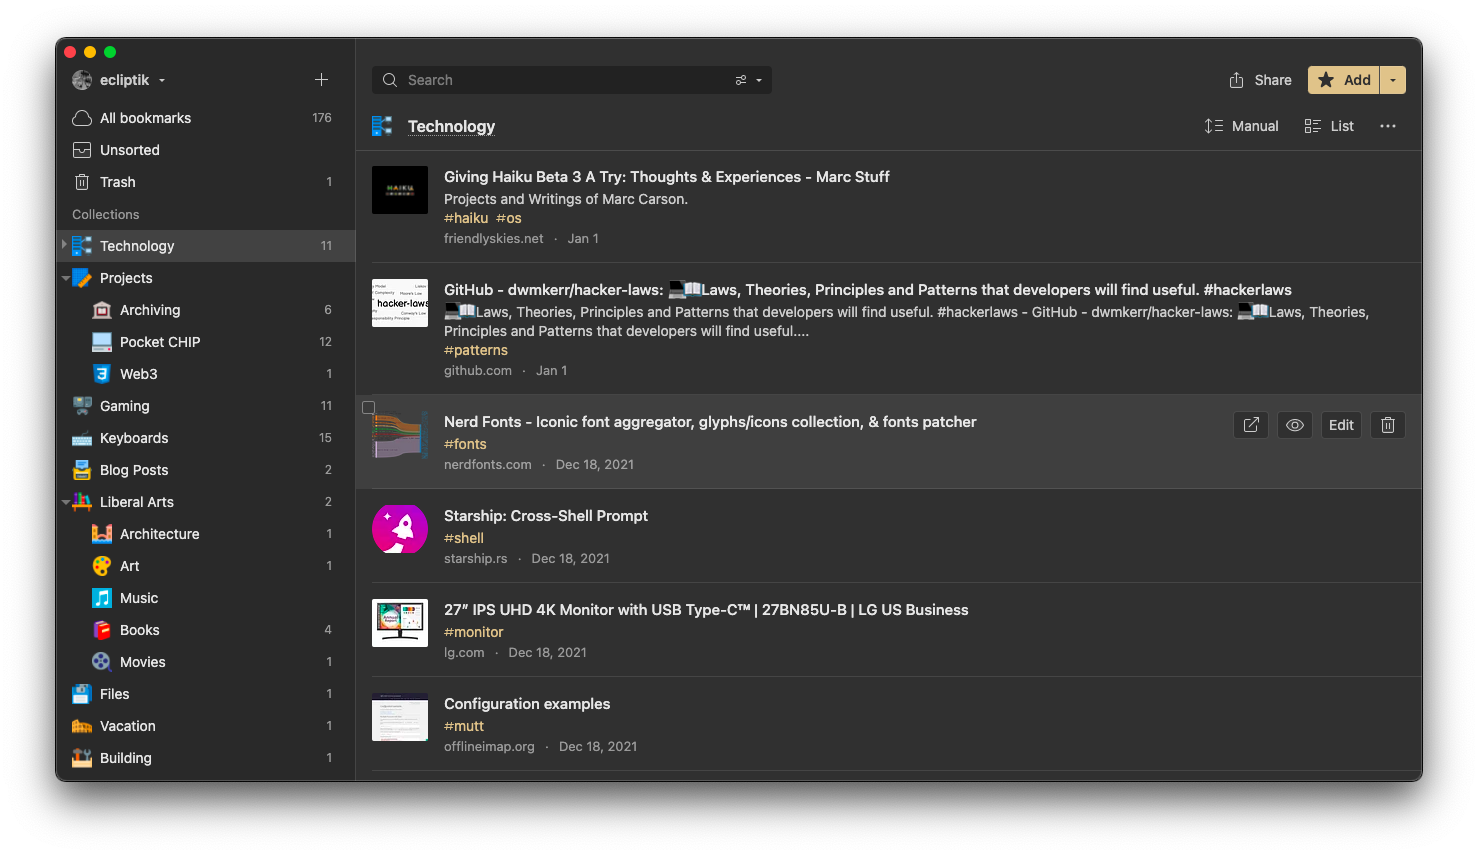The image size is (1478, 855).
Task: Click the Music collection note icon
Action: pyautogui.click(x=103, y=597)
